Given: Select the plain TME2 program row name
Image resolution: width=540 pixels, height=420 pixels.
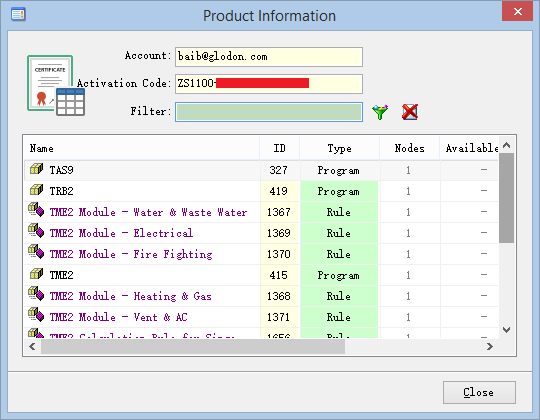Looking at the screenshot, I should click(61, 275).
